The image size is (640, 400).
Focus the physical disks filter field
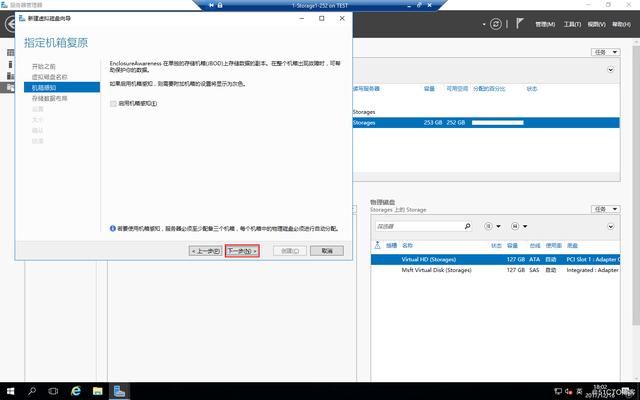[420, 226]
